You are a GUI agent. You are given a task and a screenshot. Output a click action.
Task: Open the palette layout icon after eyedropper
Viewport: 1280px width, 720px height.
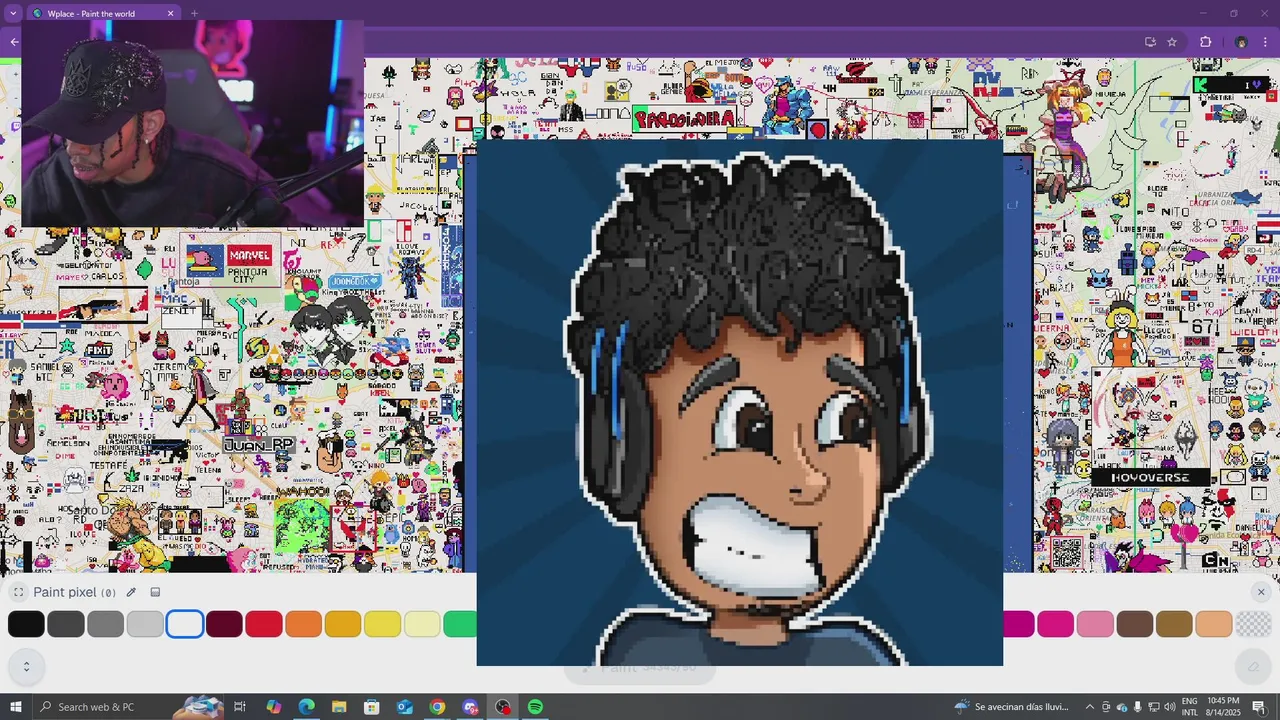click(155, 592)
